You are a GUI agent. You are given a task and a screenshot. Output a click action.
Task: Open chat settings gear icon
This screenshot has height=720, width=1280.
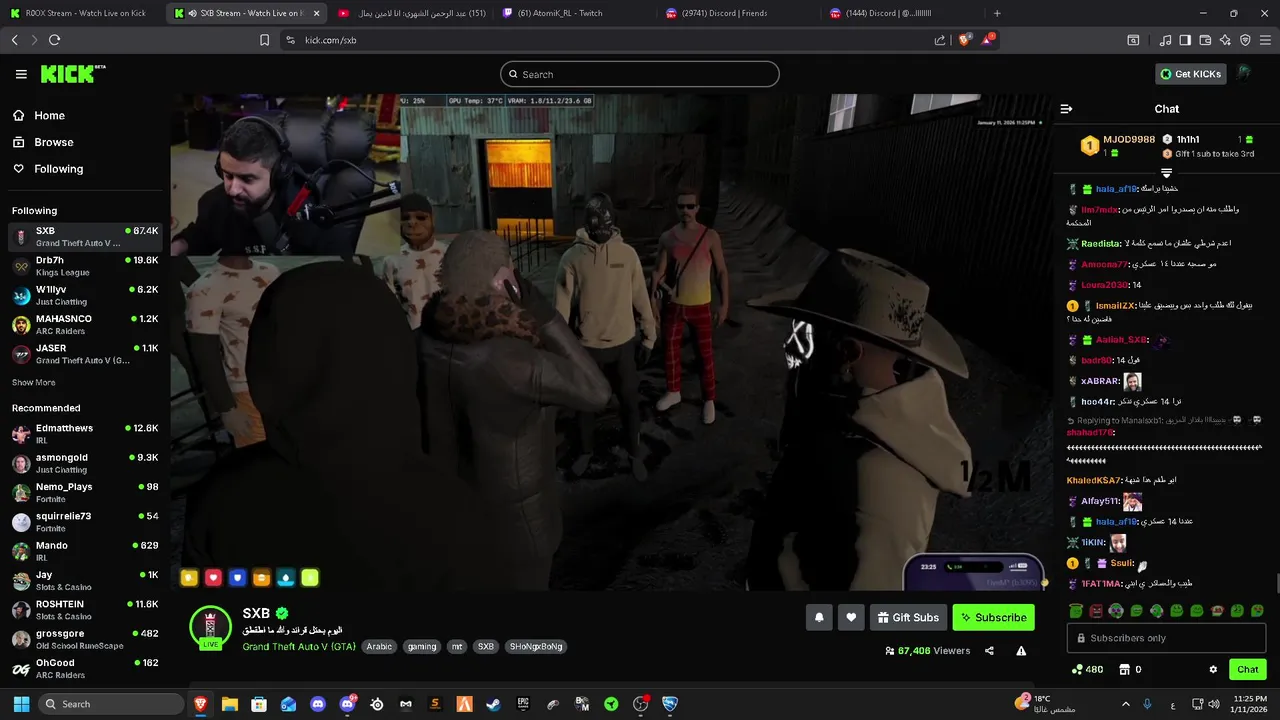click(1213, 670)
